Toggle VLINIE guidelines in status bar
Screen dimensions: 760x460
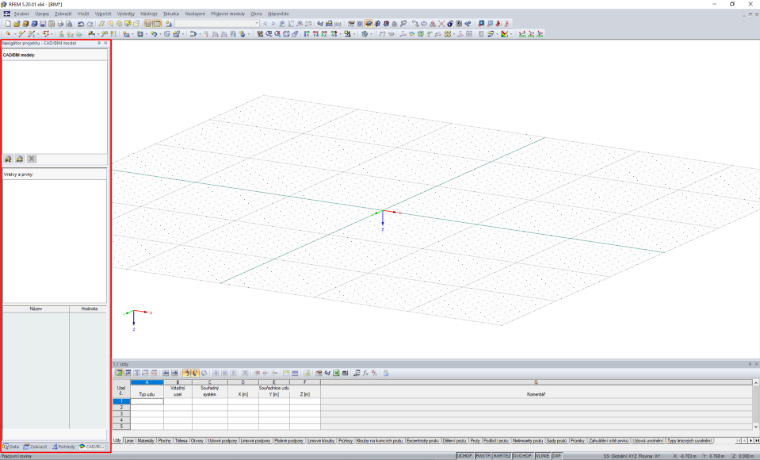pyautogui.click(x=542, y=456)
